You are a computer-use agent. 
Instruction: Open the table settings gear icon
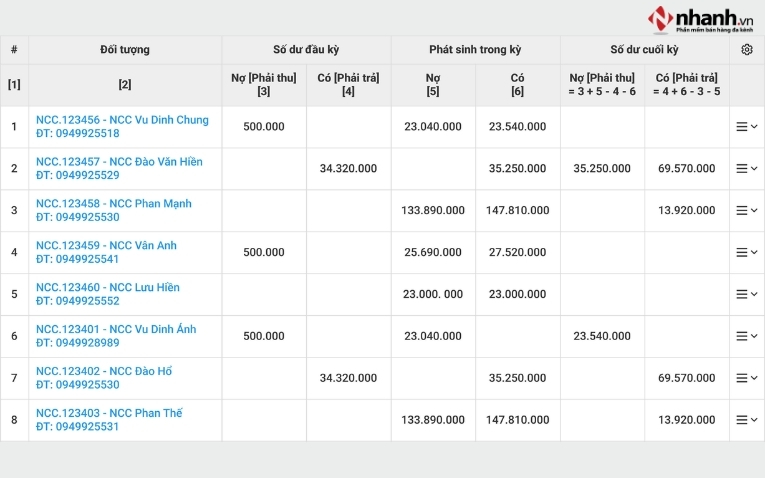pos(746,50)
